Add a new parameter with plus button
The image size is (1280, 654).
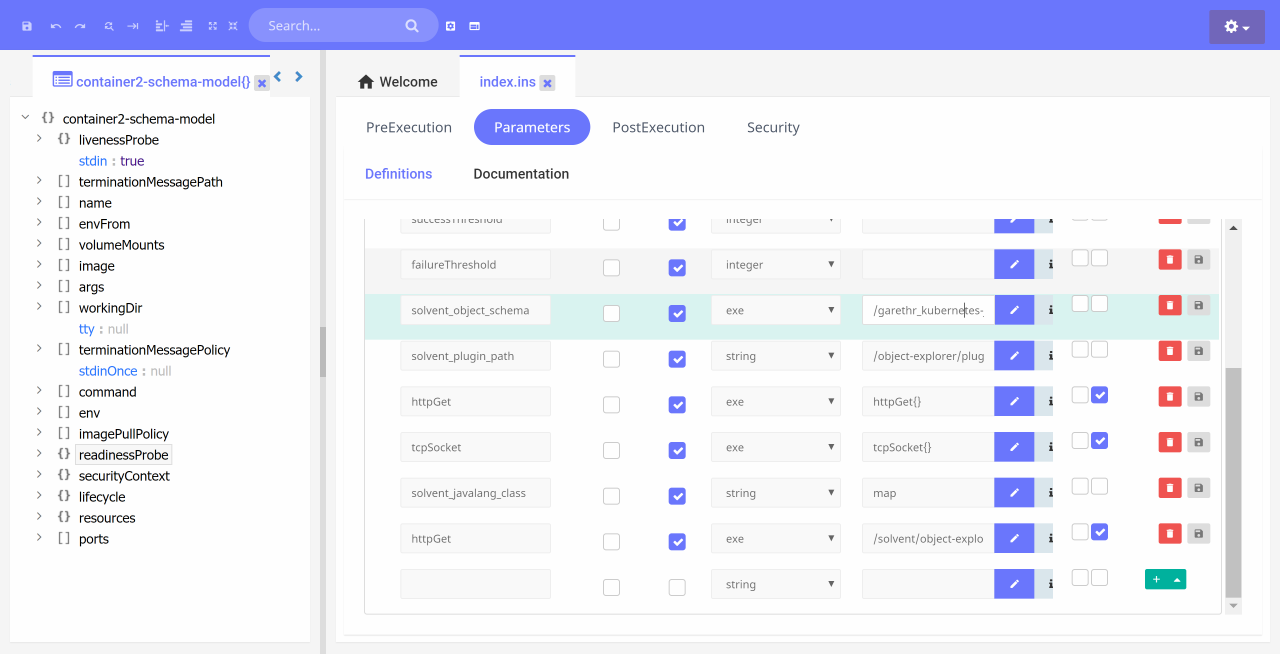tap(1156, 579)
